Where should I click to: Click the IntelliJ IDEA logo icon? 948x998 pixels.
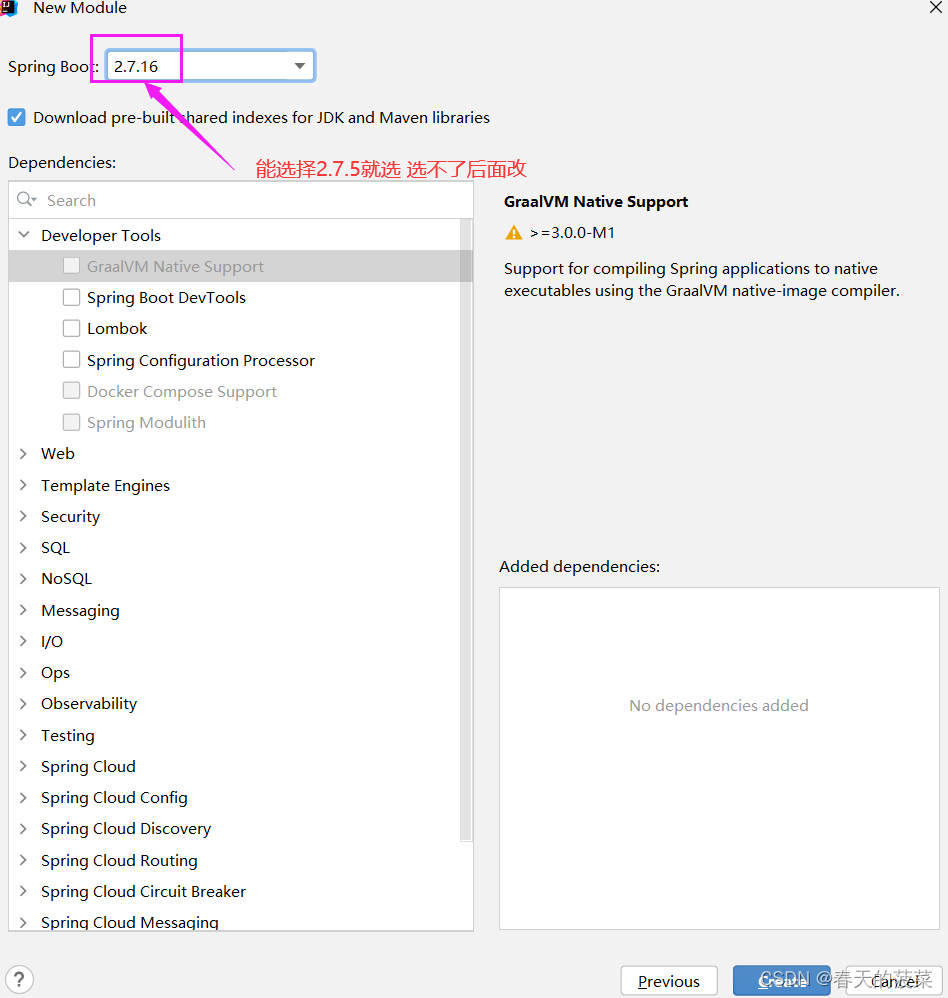coord(8,8)
